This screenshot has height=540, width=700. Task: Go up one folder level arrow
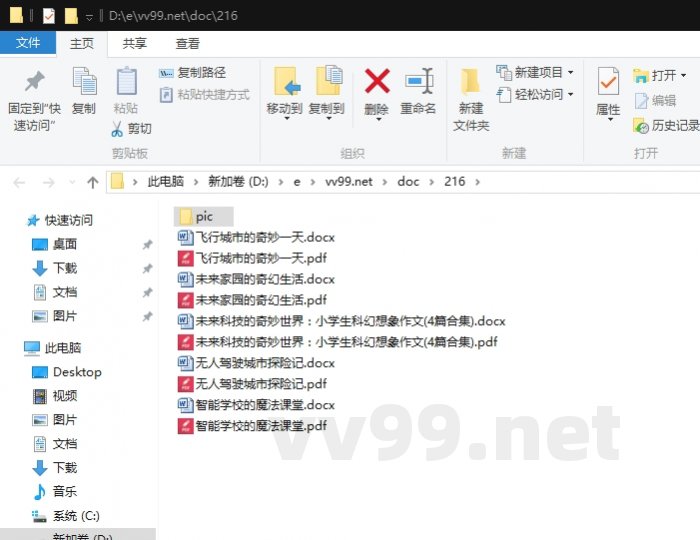coord(93,182)
